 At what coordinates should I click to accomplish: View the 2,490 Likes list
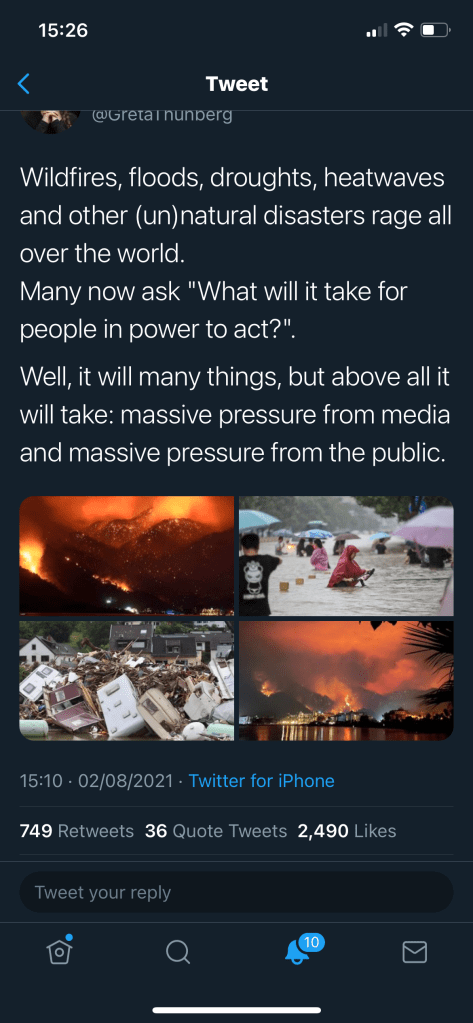pyautogui.click(x=347, y=831)
